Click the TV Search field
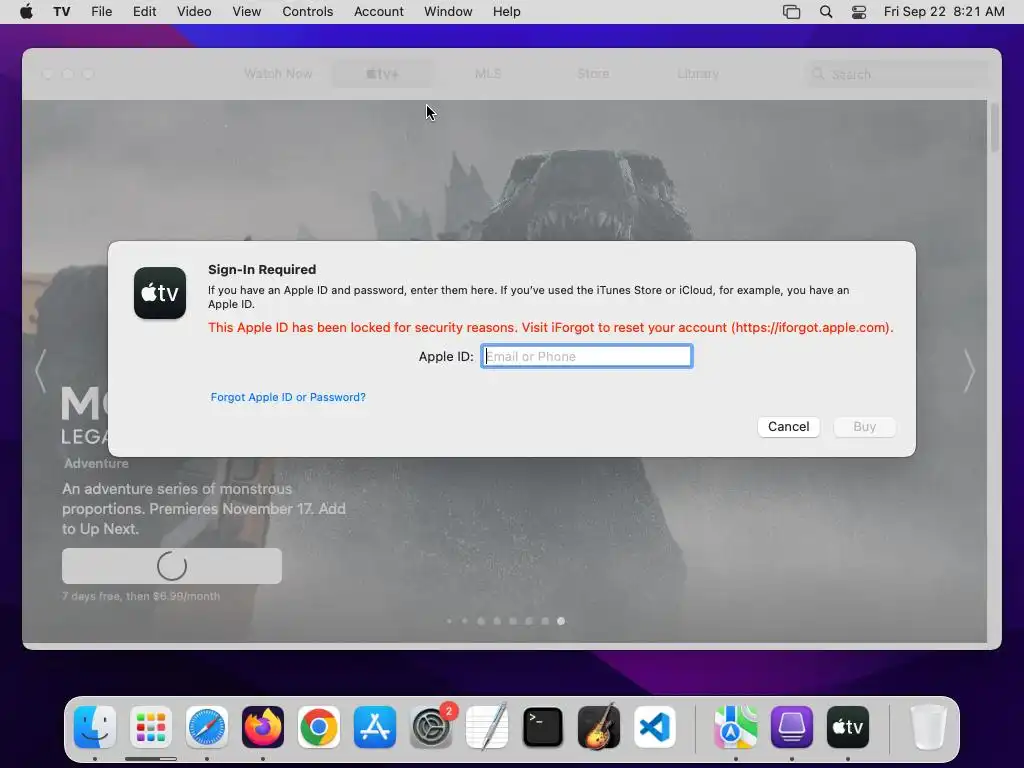This screenshot has height=768, width=1024. [898, 74]
